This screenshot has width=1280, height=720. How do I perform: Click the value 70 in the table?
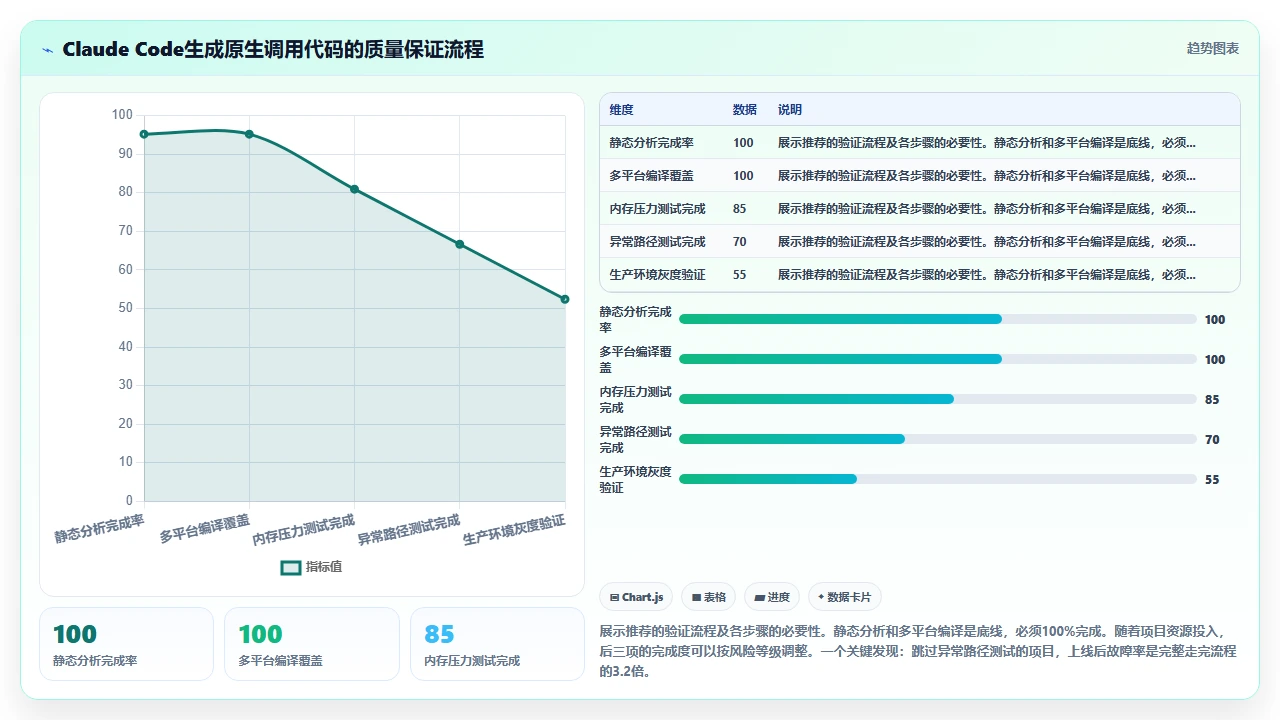click(x=739, y=242)
